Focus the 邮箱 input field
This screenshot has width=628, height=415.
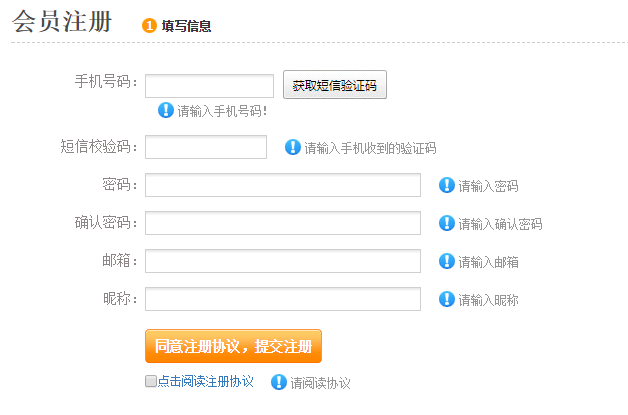pyautogui.click(x=283, y=261)
